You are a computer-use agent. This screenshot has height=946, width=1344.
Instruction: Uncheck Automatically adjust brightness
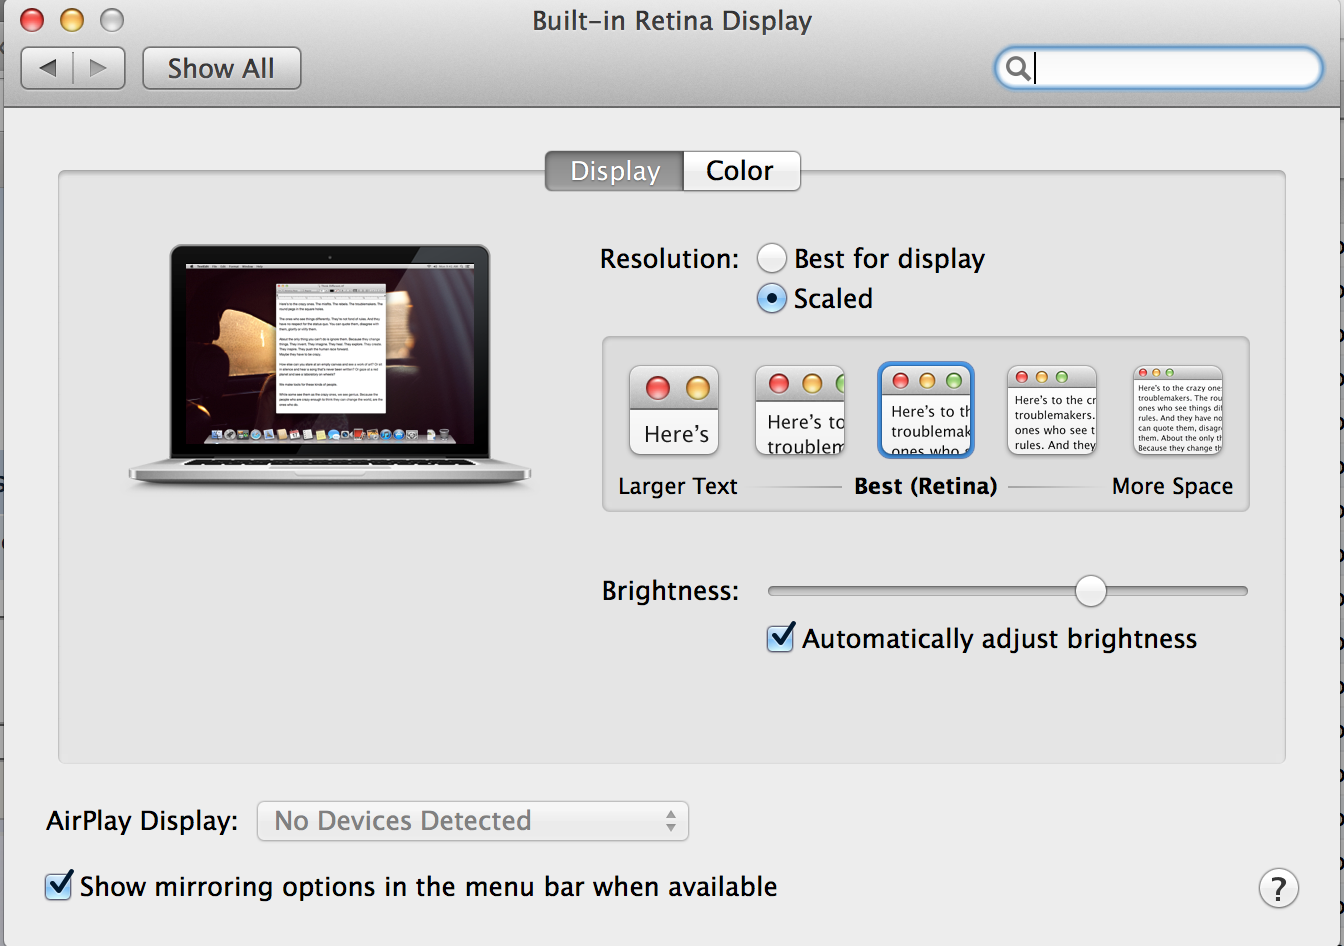pyautogui.click(x=781, y=638)
